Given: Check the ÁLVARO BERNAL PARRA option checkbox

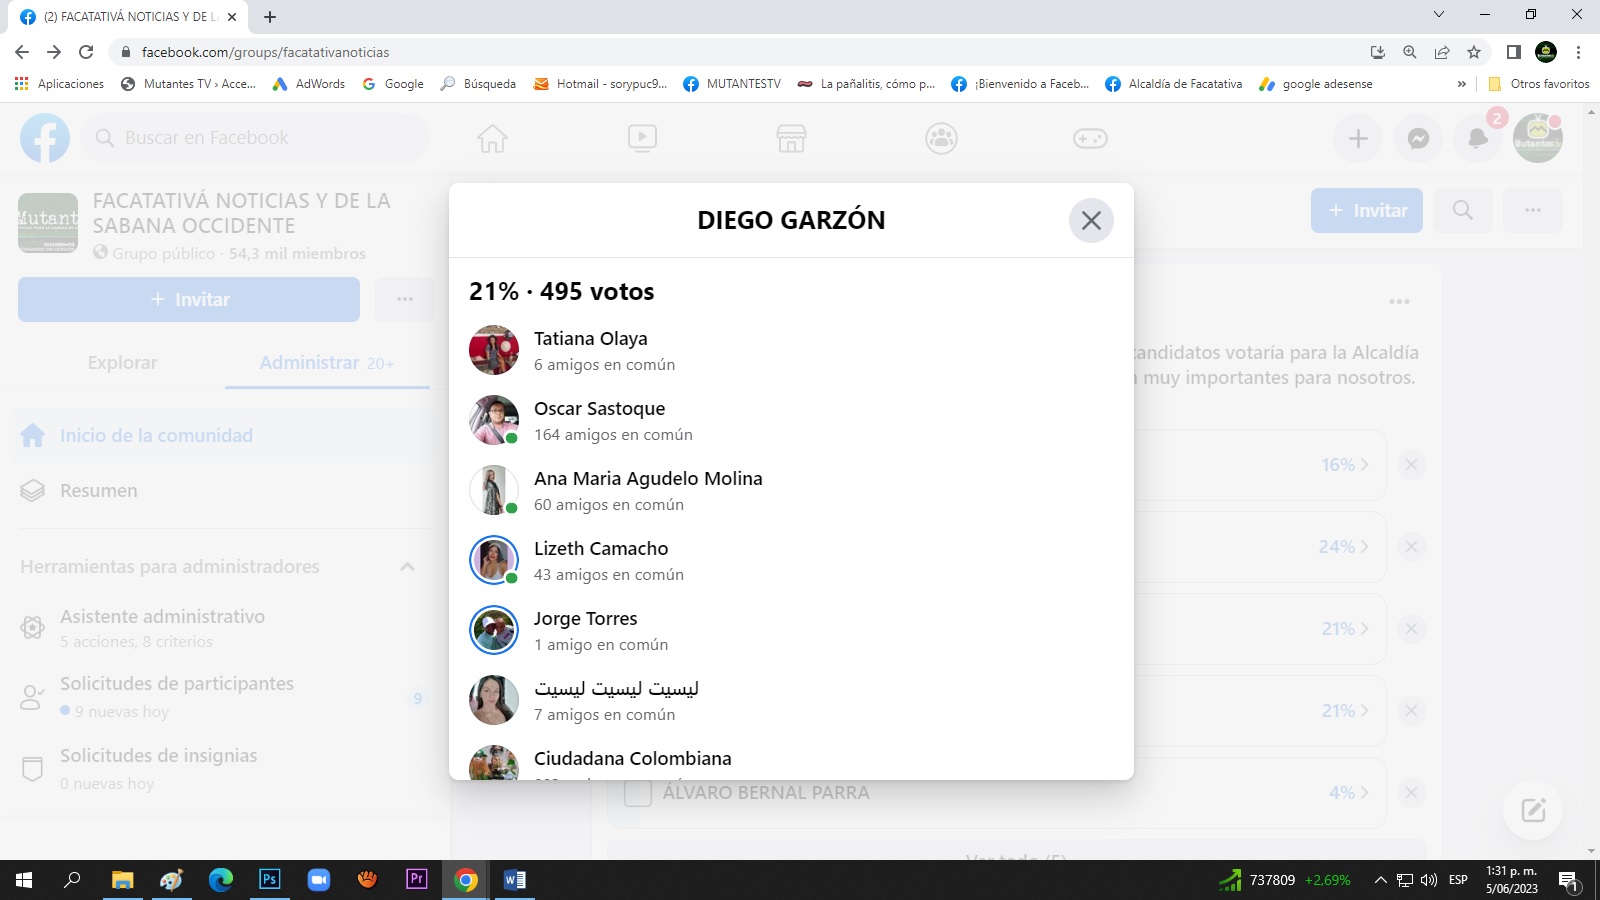Looking at the screenshot, I should point(638,793).
